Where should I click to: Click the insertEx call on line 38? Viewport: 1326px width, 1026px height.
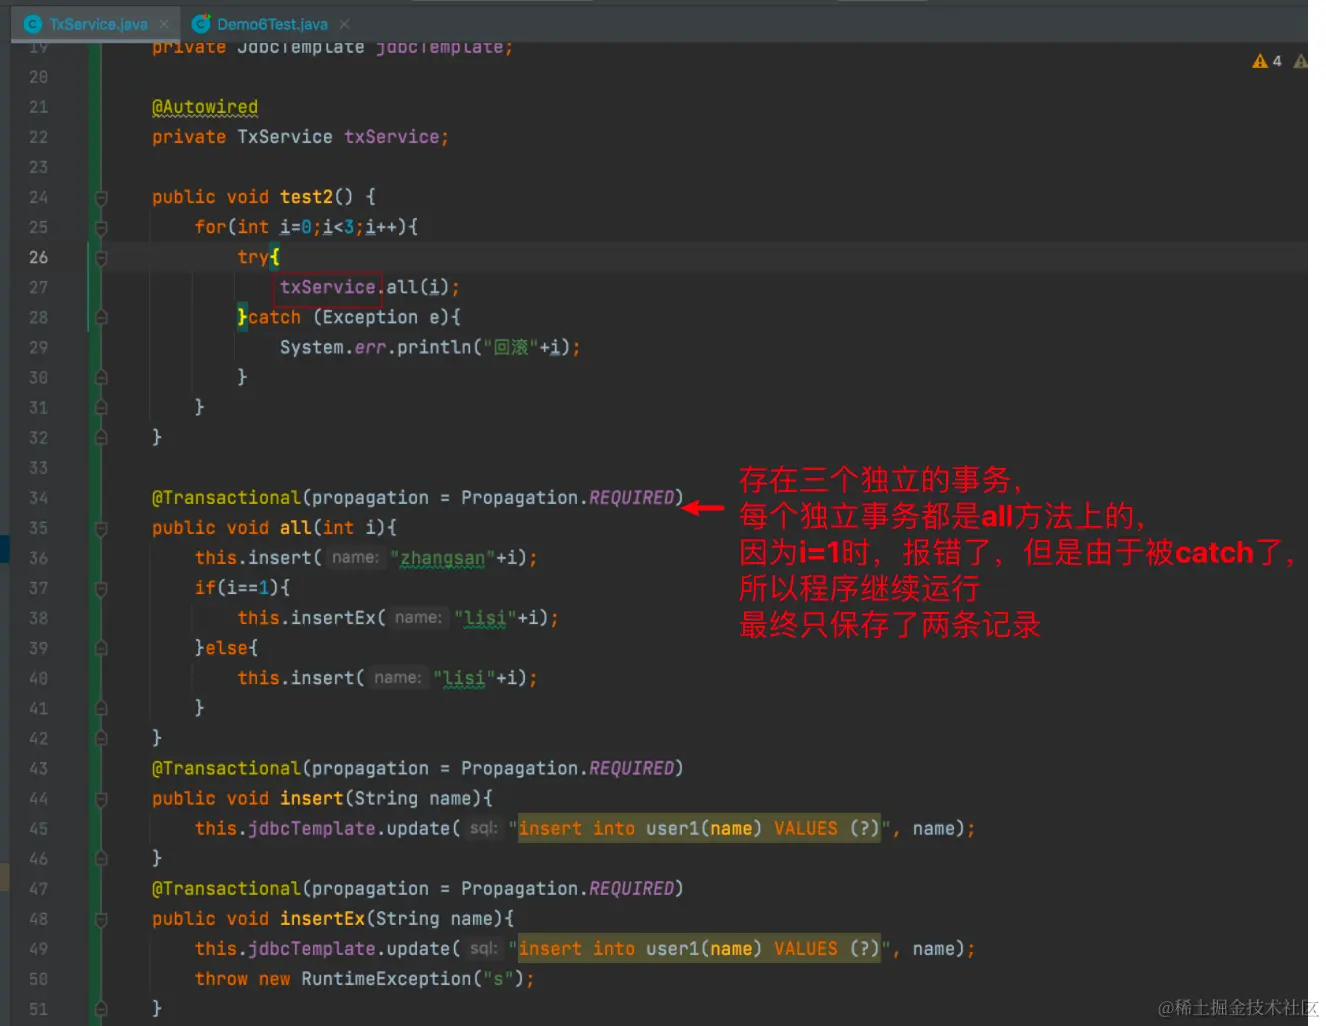pyautogui.click(x=333, y=617)
